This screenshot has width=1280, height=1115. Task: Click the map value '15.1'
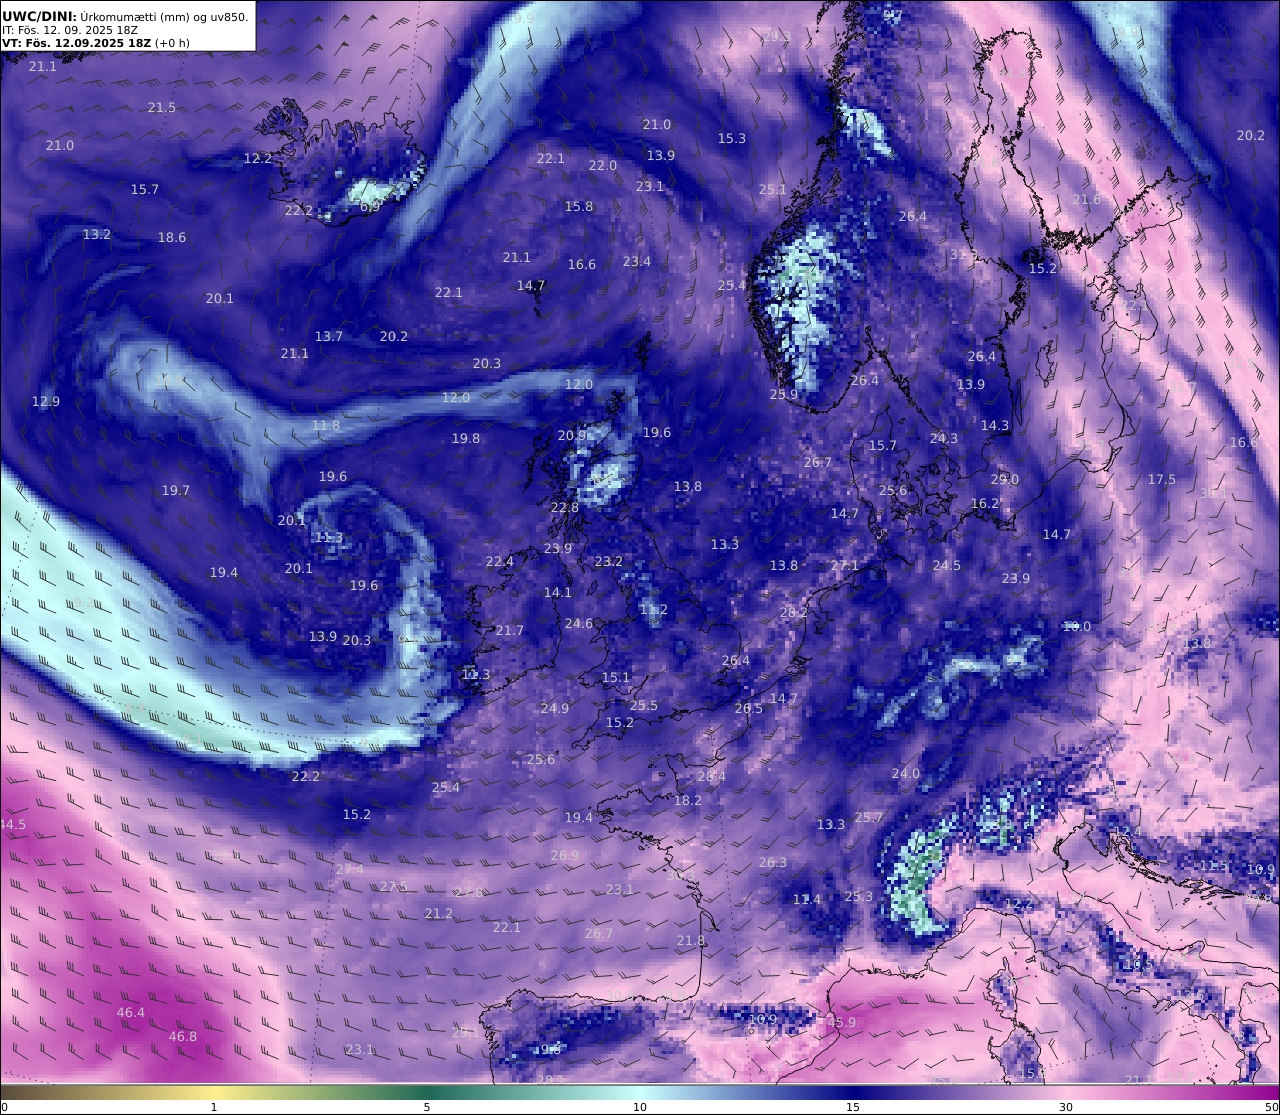[x=616, y=677]
